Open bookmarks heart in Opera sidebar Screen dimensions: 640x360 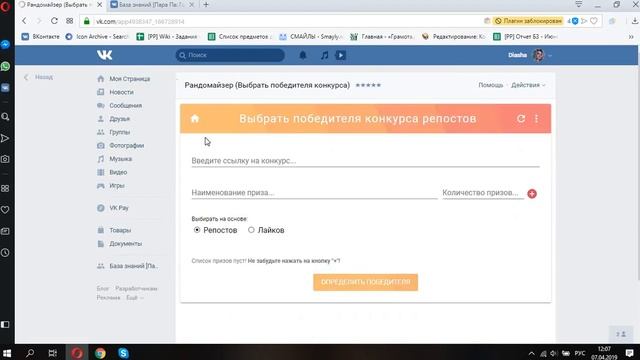tap(5, 210)
